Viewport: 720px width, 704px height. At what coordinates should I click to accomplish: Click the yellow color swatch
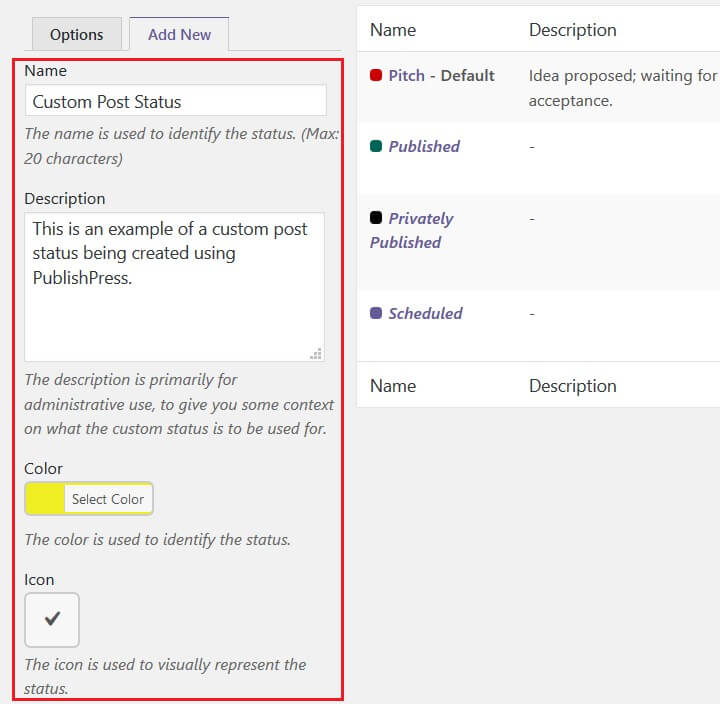coord(45,499)
